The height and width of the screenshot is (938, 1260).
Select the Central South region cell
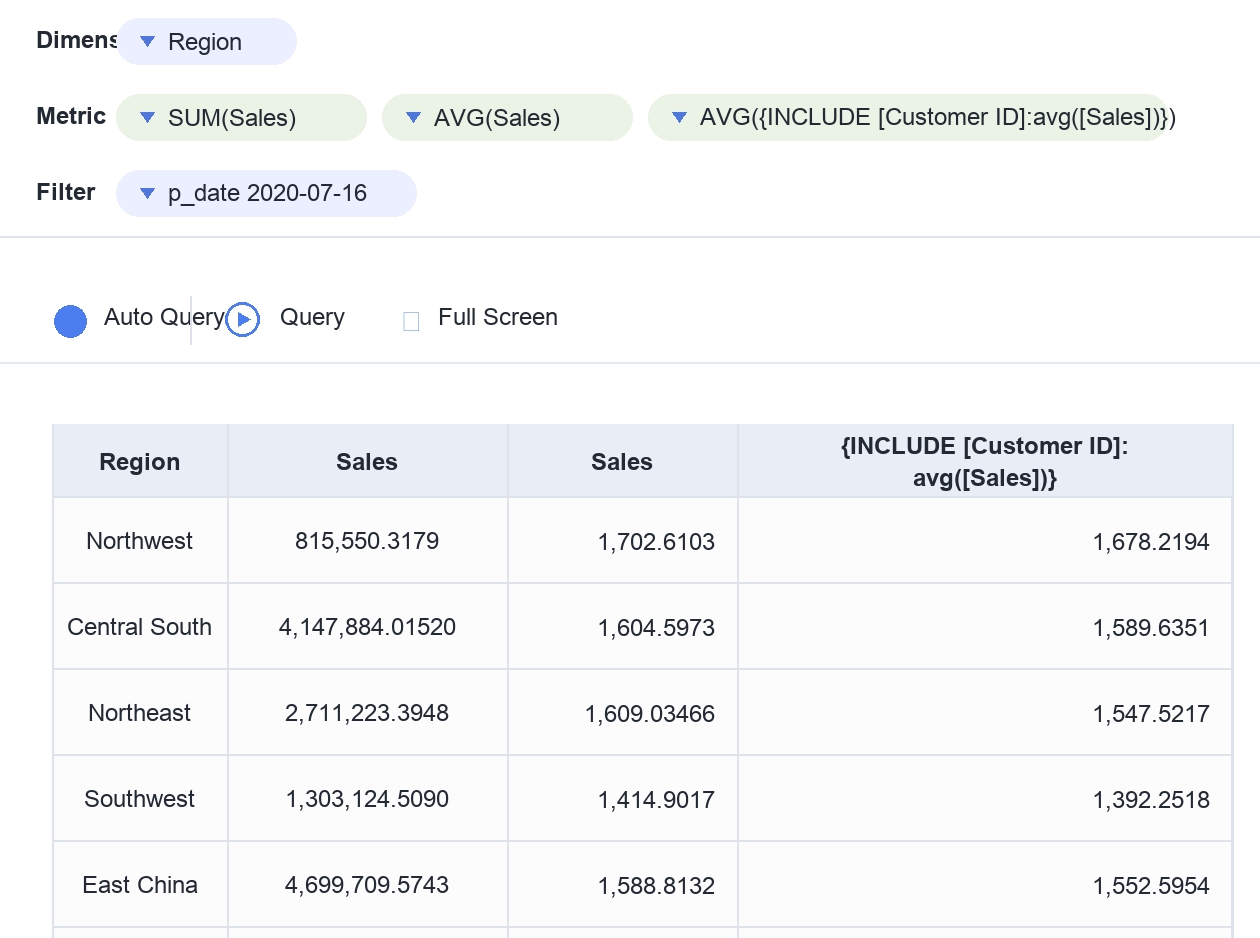pos(140,627)
